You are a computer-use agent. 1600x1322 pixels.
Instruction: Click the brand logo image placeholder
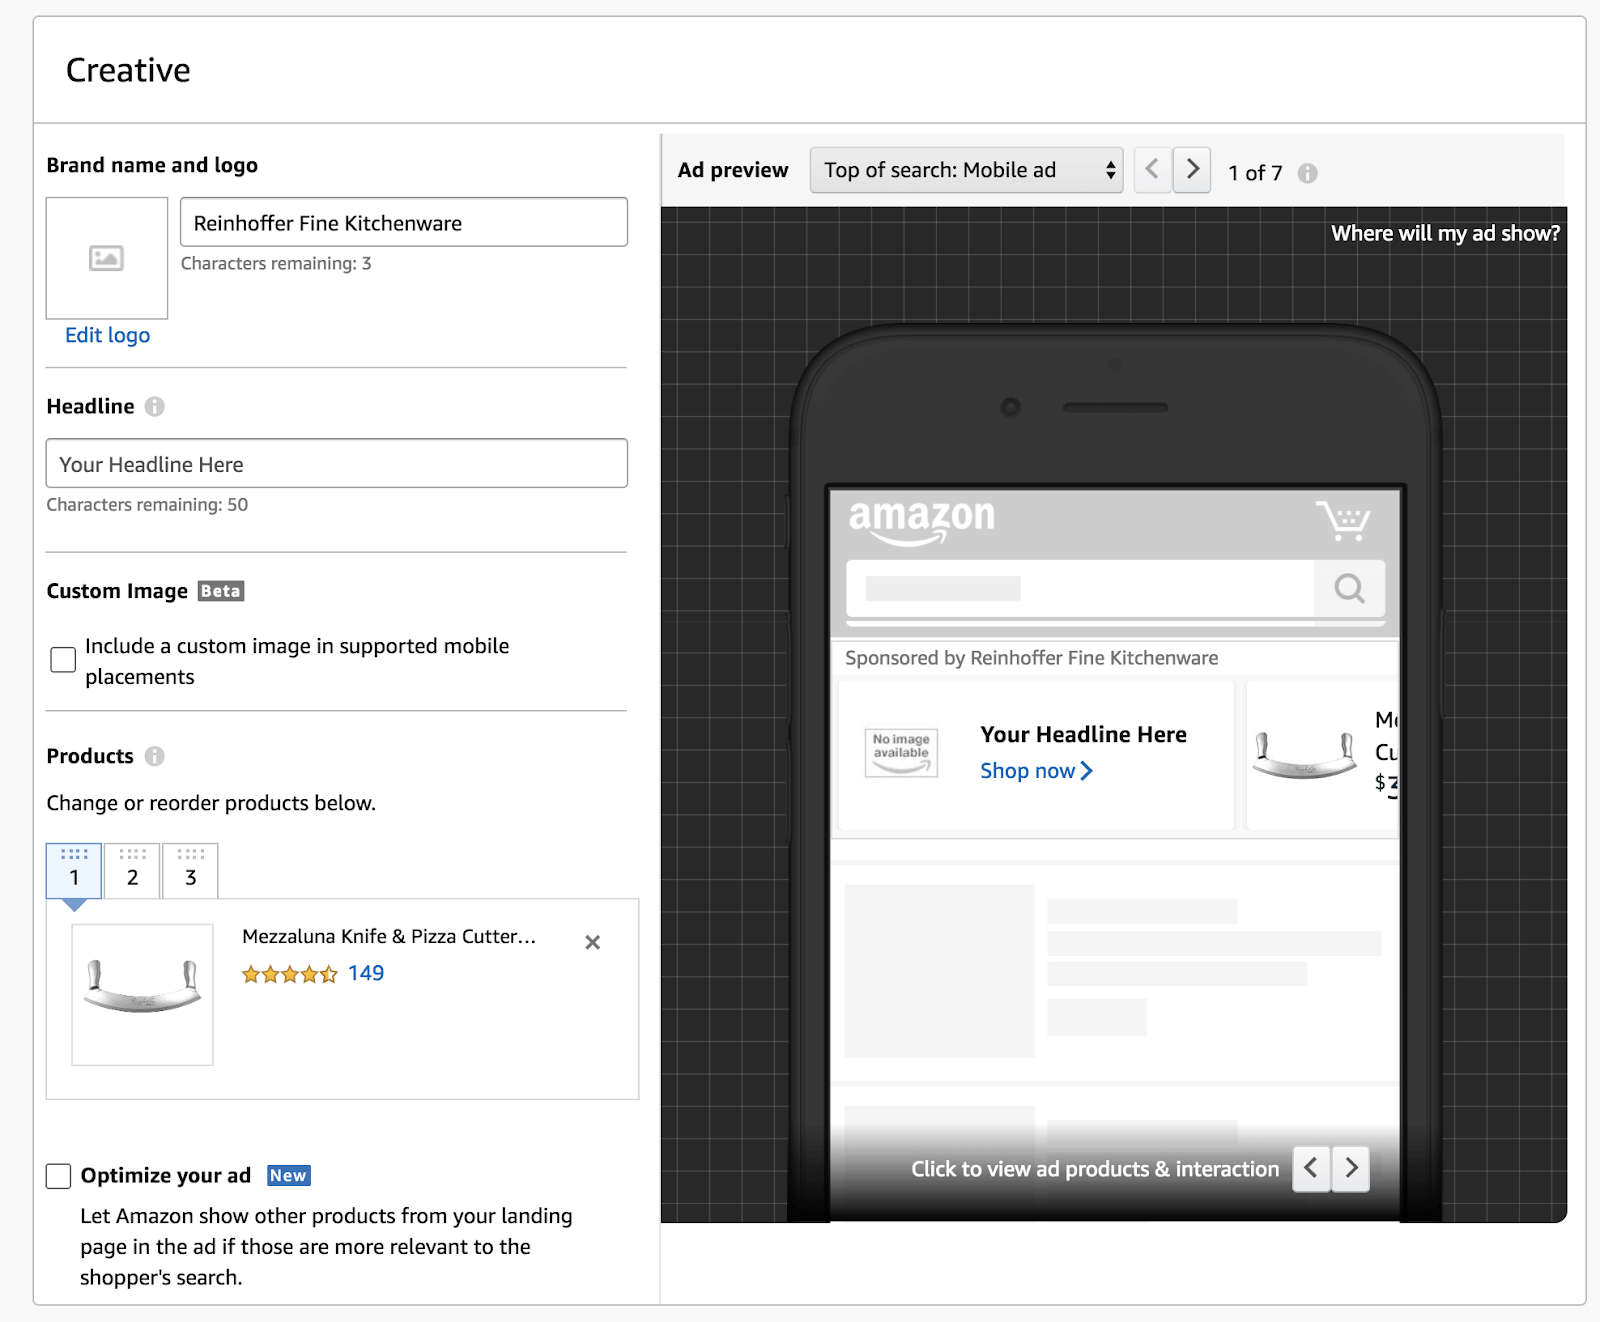point(107,258)
